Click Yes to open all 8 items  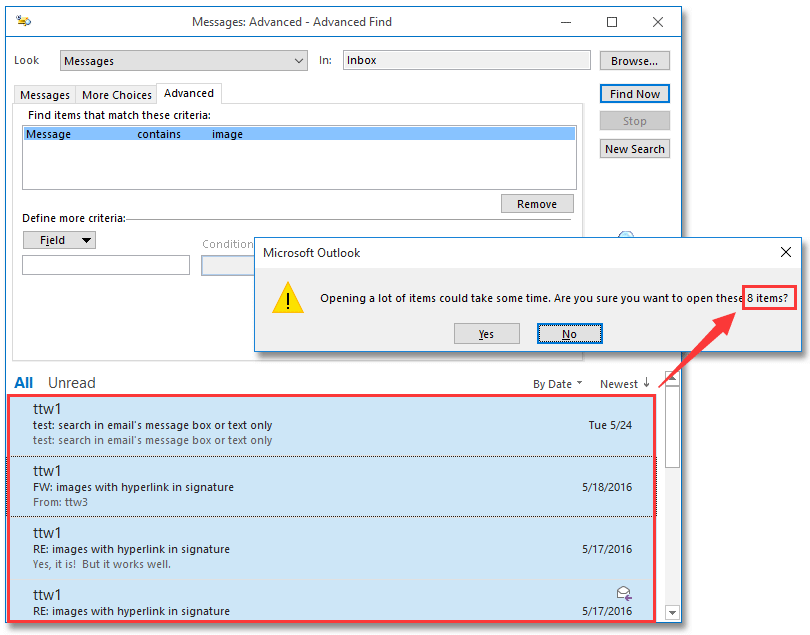coord(487,333)
